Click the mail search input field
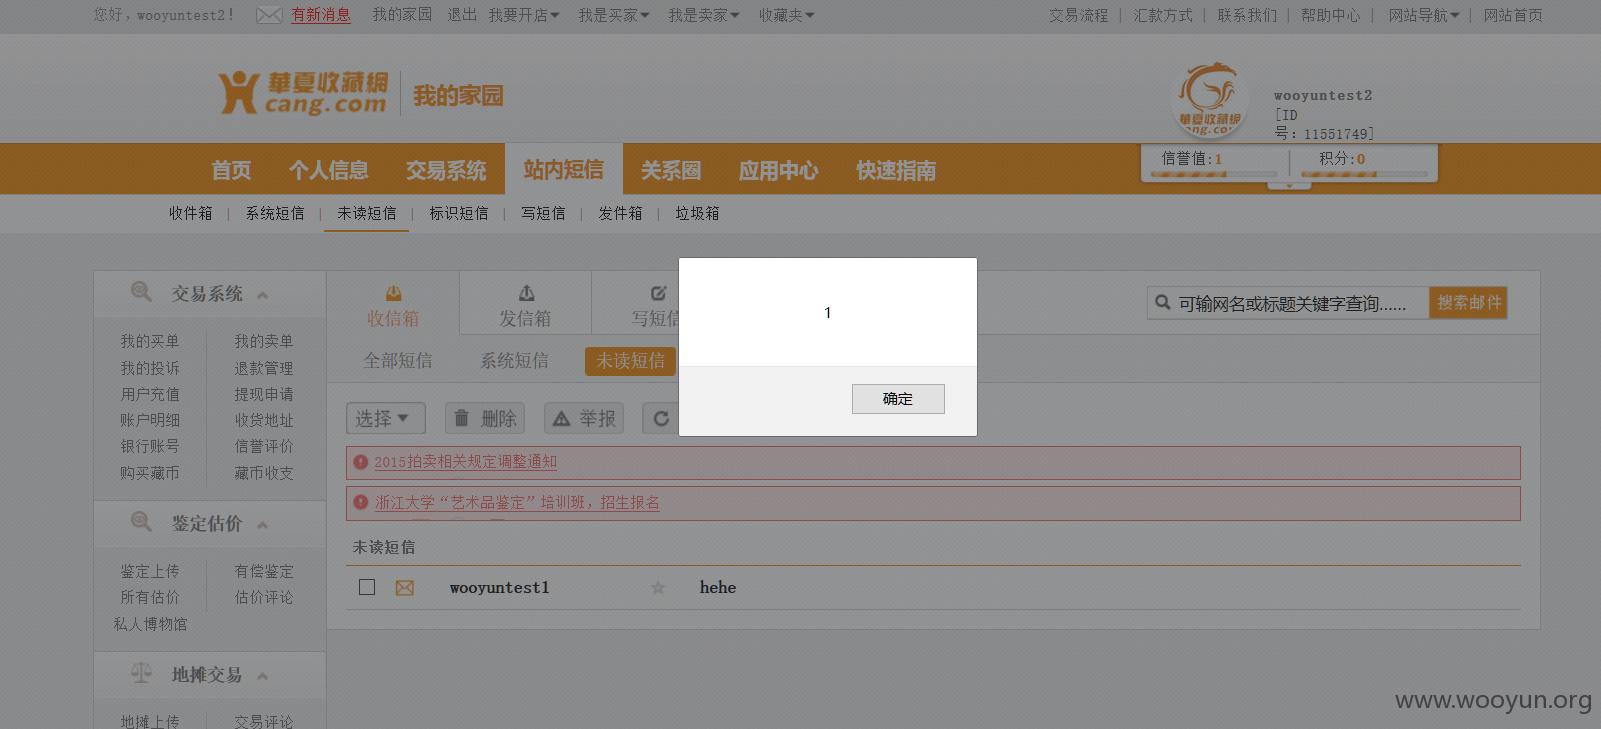This screenshot has height=729, width=1601. tap(1289, 303)
